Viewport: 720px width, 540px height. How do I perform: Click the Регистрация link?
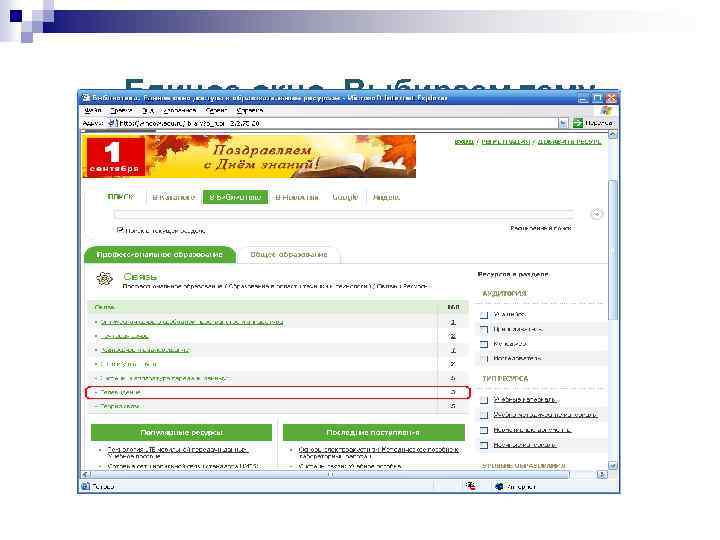[505, 141]
